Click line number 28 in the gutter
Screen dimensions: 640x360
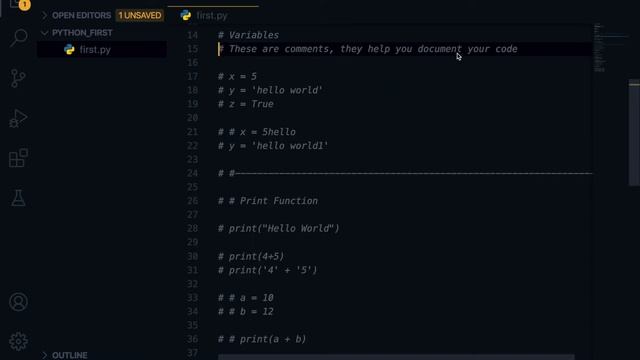(193, 228)
